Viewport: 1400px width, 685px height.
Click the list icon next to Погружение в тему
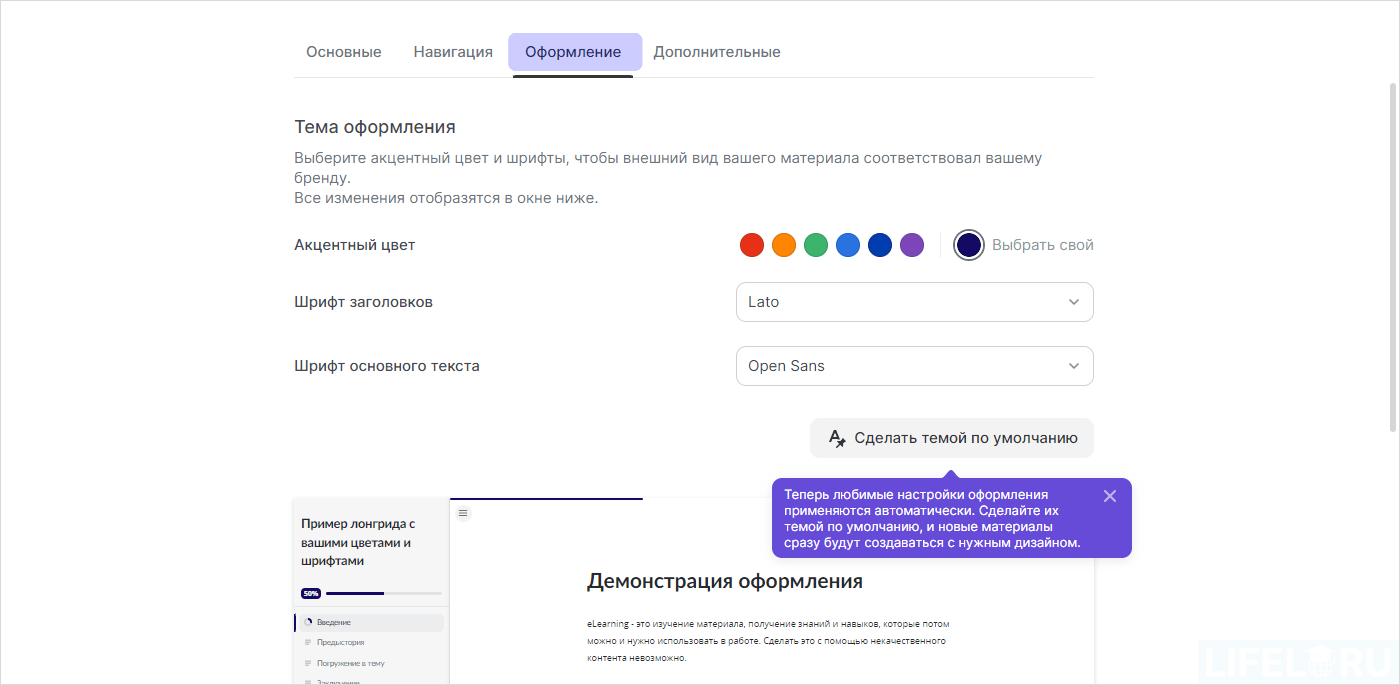point(308,663)
